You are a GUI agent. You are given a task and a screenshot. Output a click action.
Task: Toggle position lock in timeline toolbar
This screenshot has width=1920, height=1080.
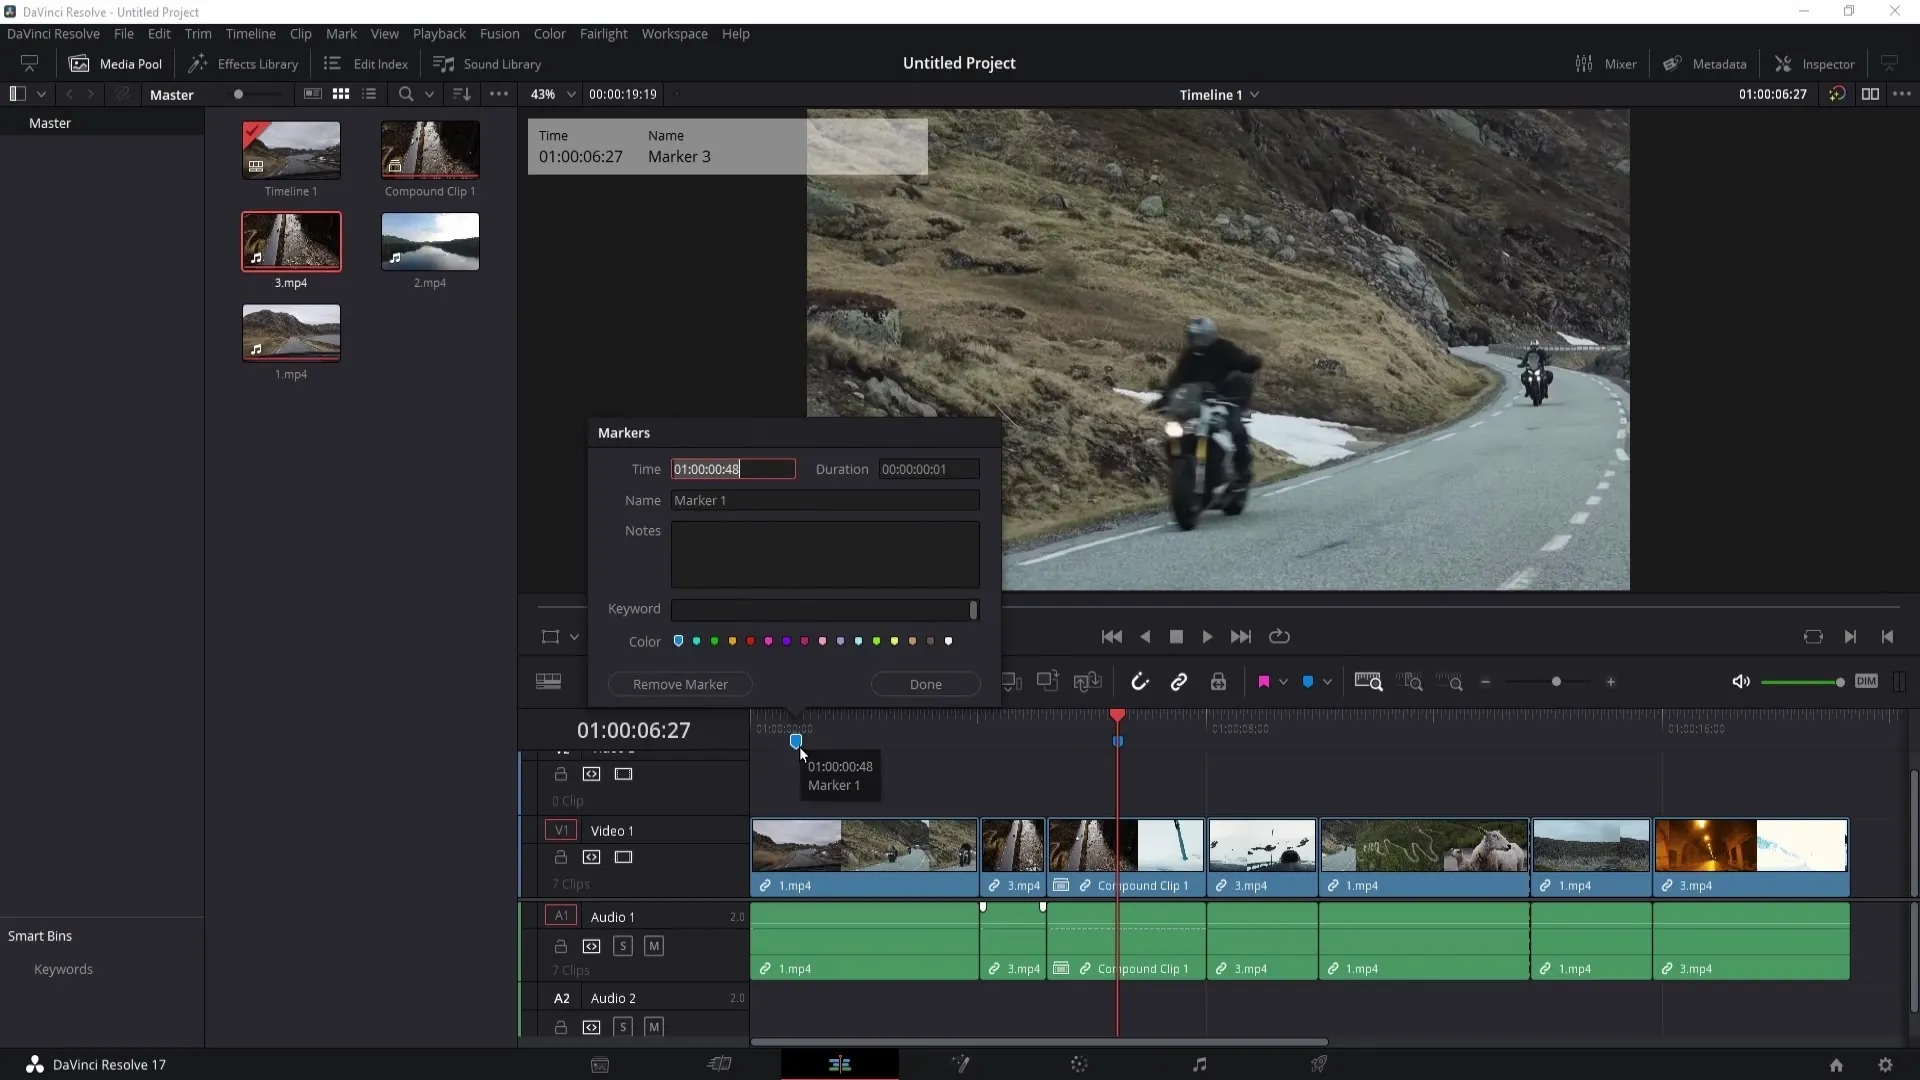1218,682
